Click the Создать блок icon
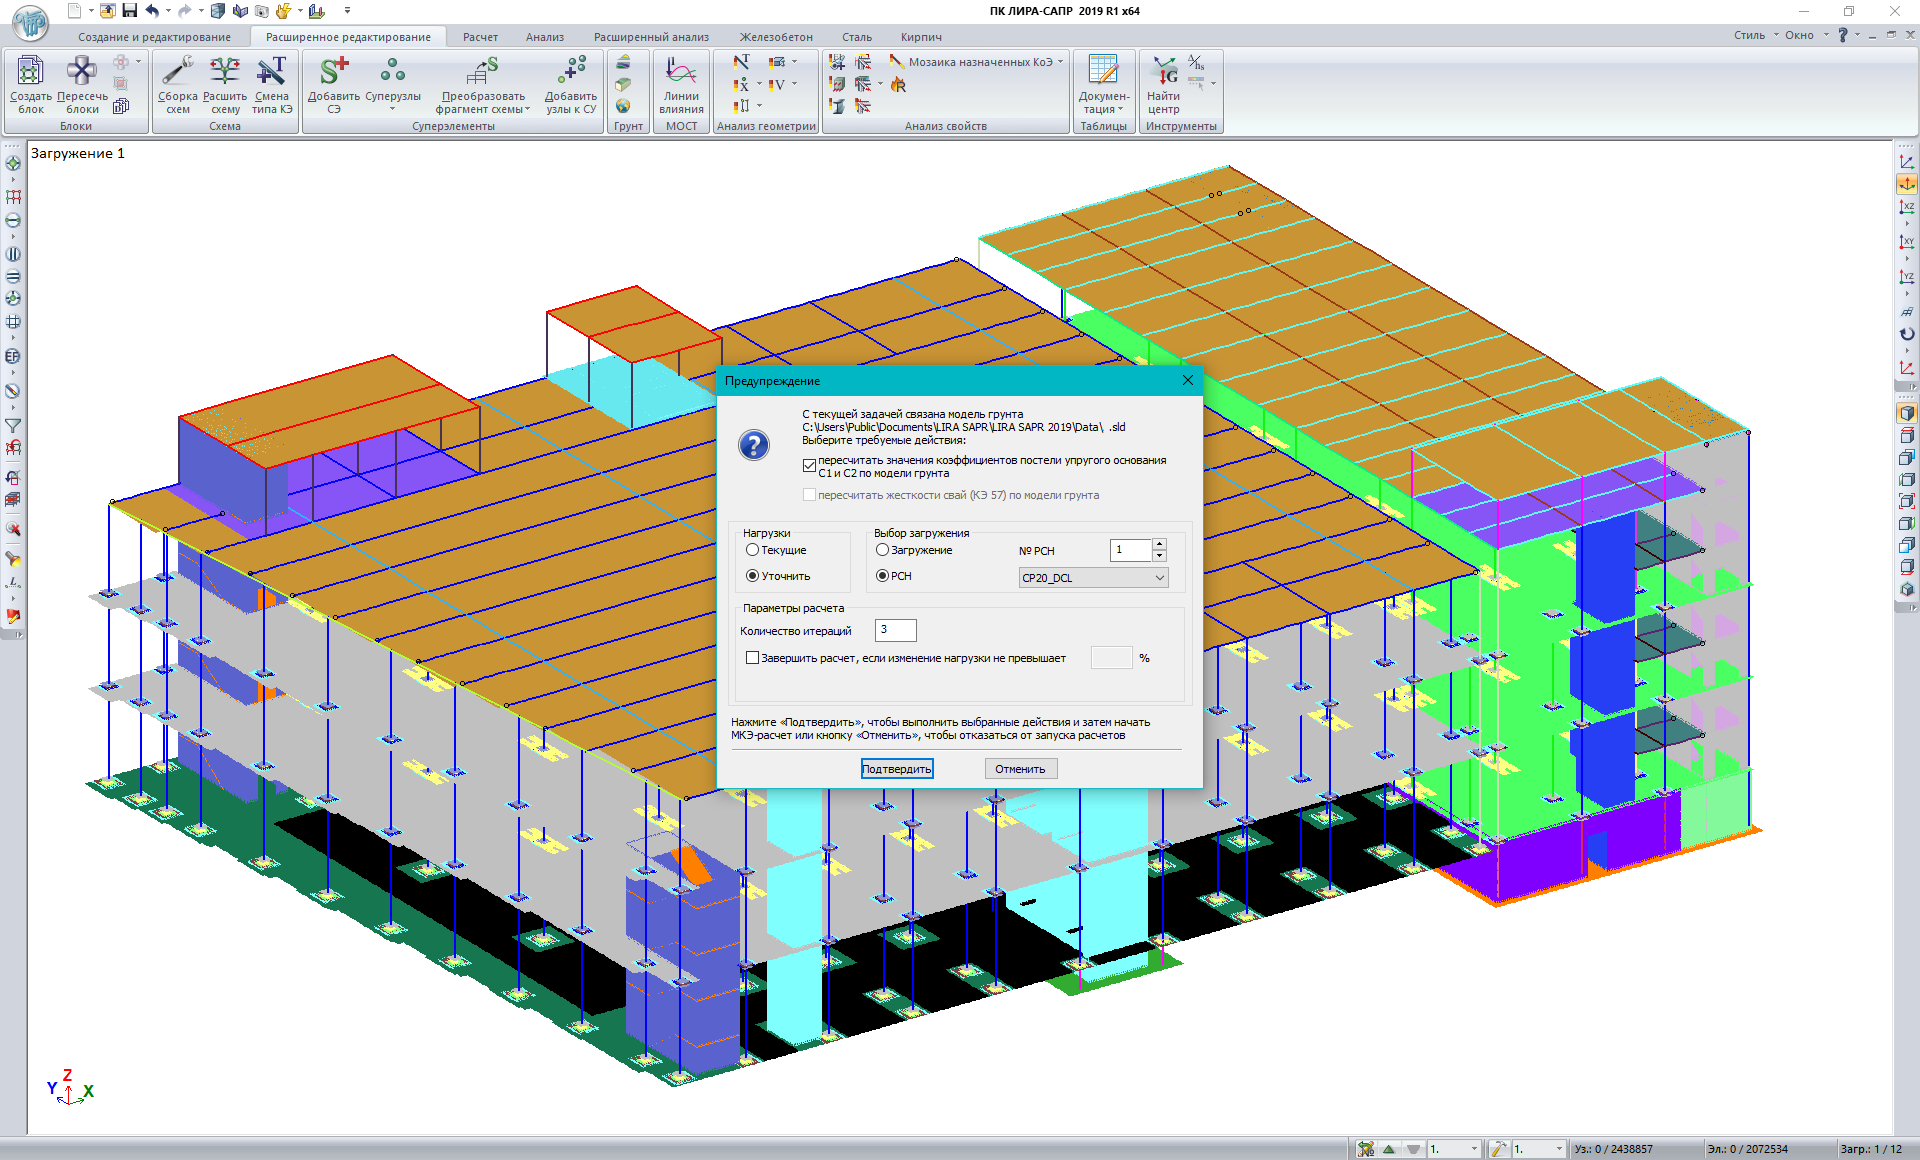 [x=31, y=83]
